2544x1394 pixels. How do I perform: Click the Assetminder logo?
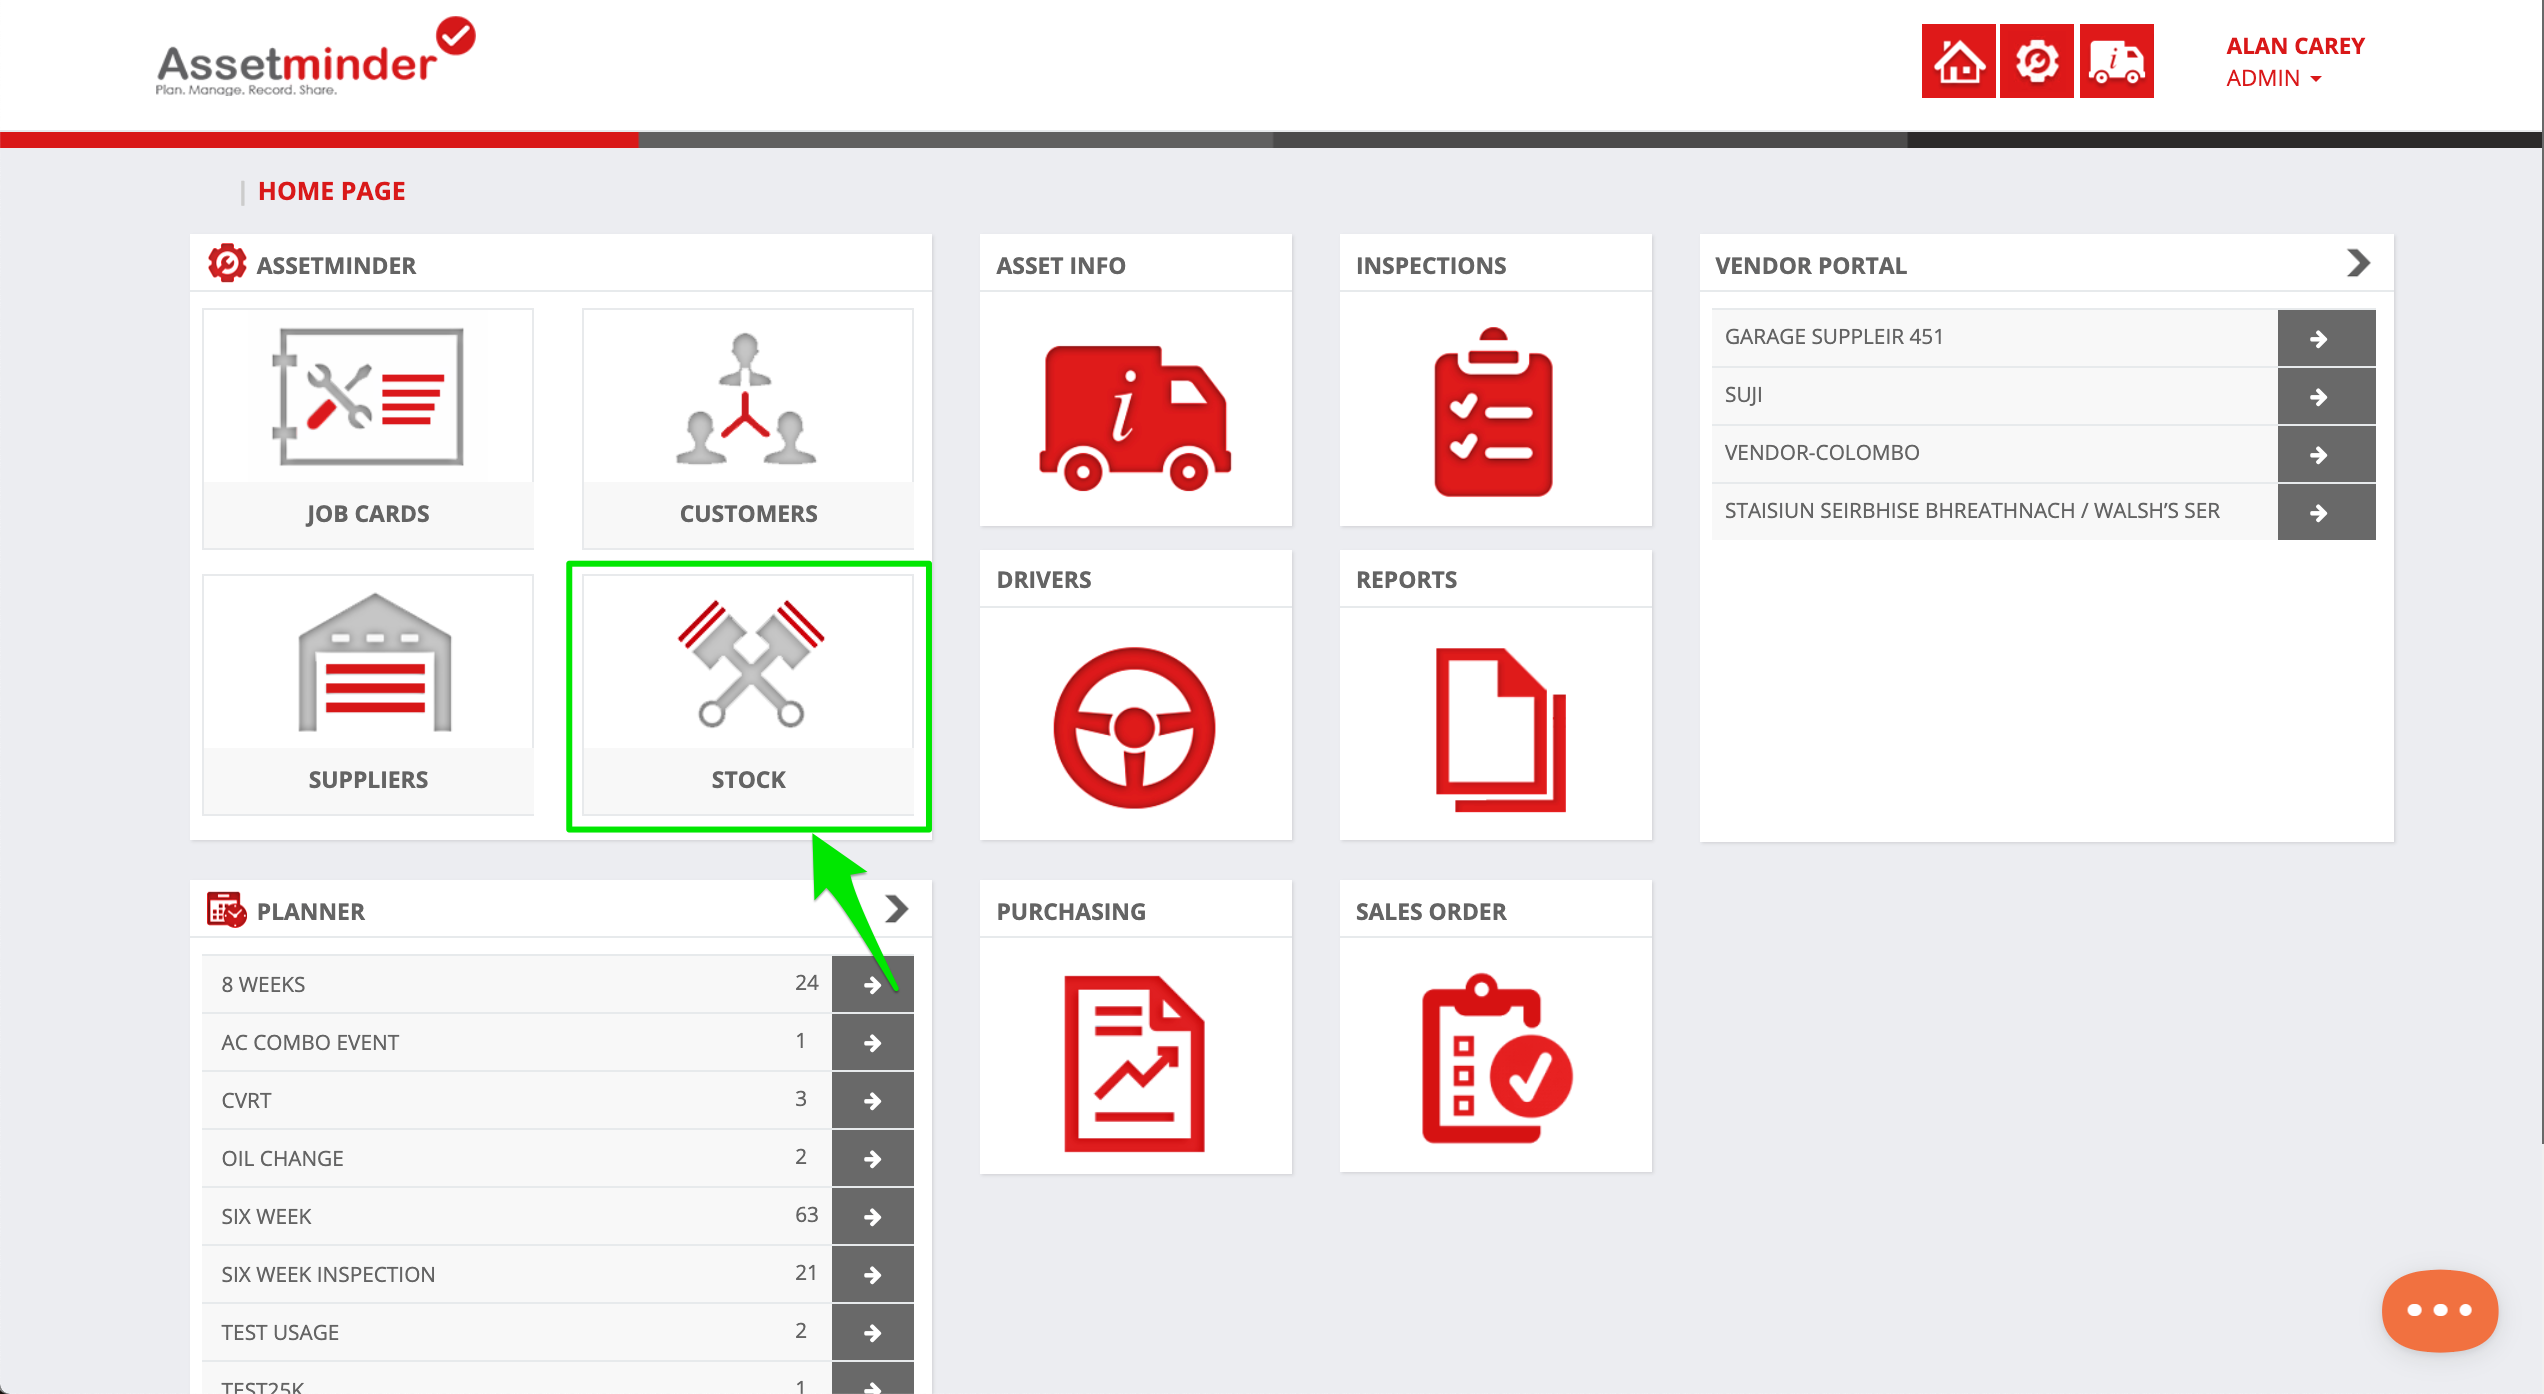click(x=315, y=58)
